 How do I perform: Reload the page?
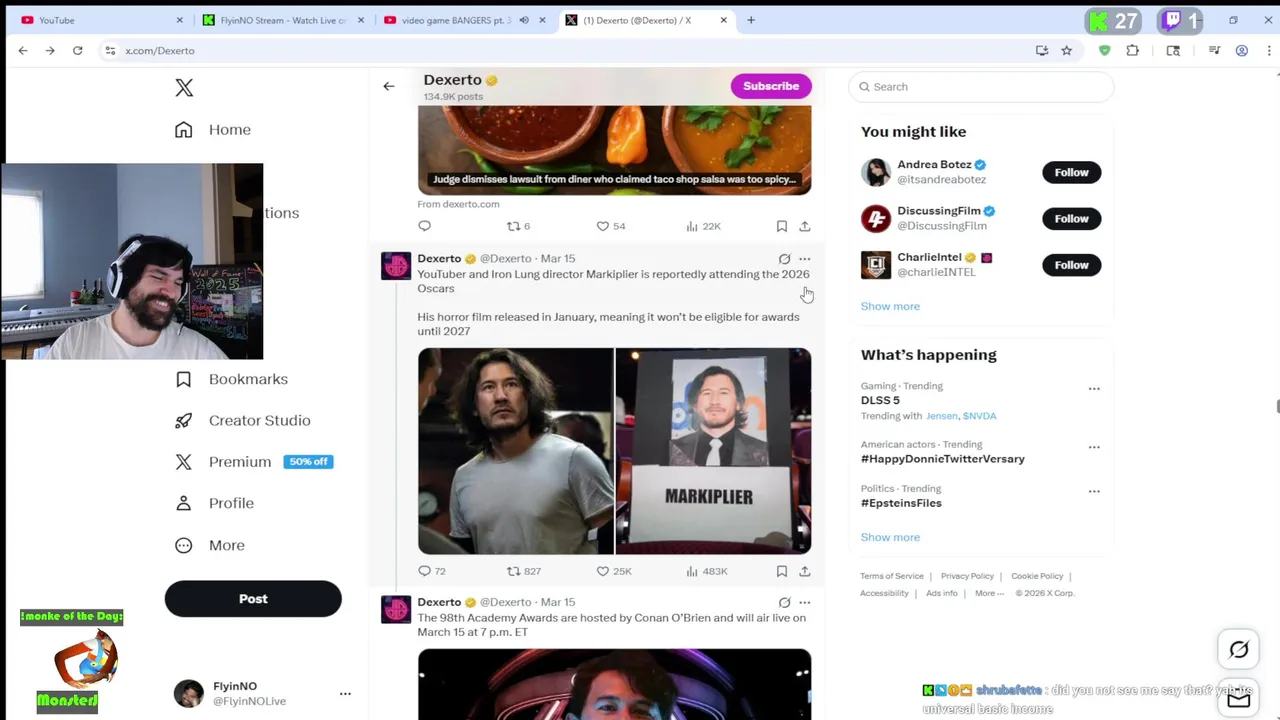[x=77, y=50]
